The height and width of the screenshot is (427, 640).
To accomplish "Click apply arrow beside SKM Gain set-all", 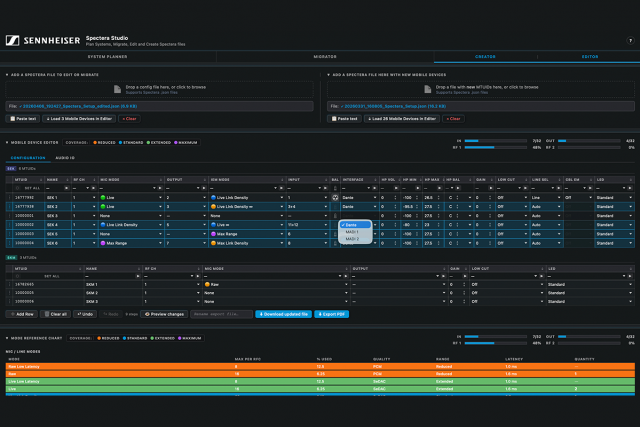I will click(x=464, y=276).
